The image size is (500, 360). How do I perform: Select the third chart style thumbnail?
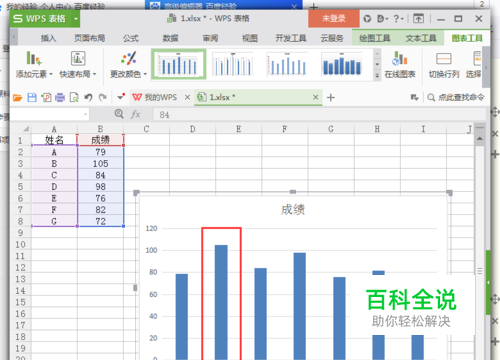click(287, 64)
